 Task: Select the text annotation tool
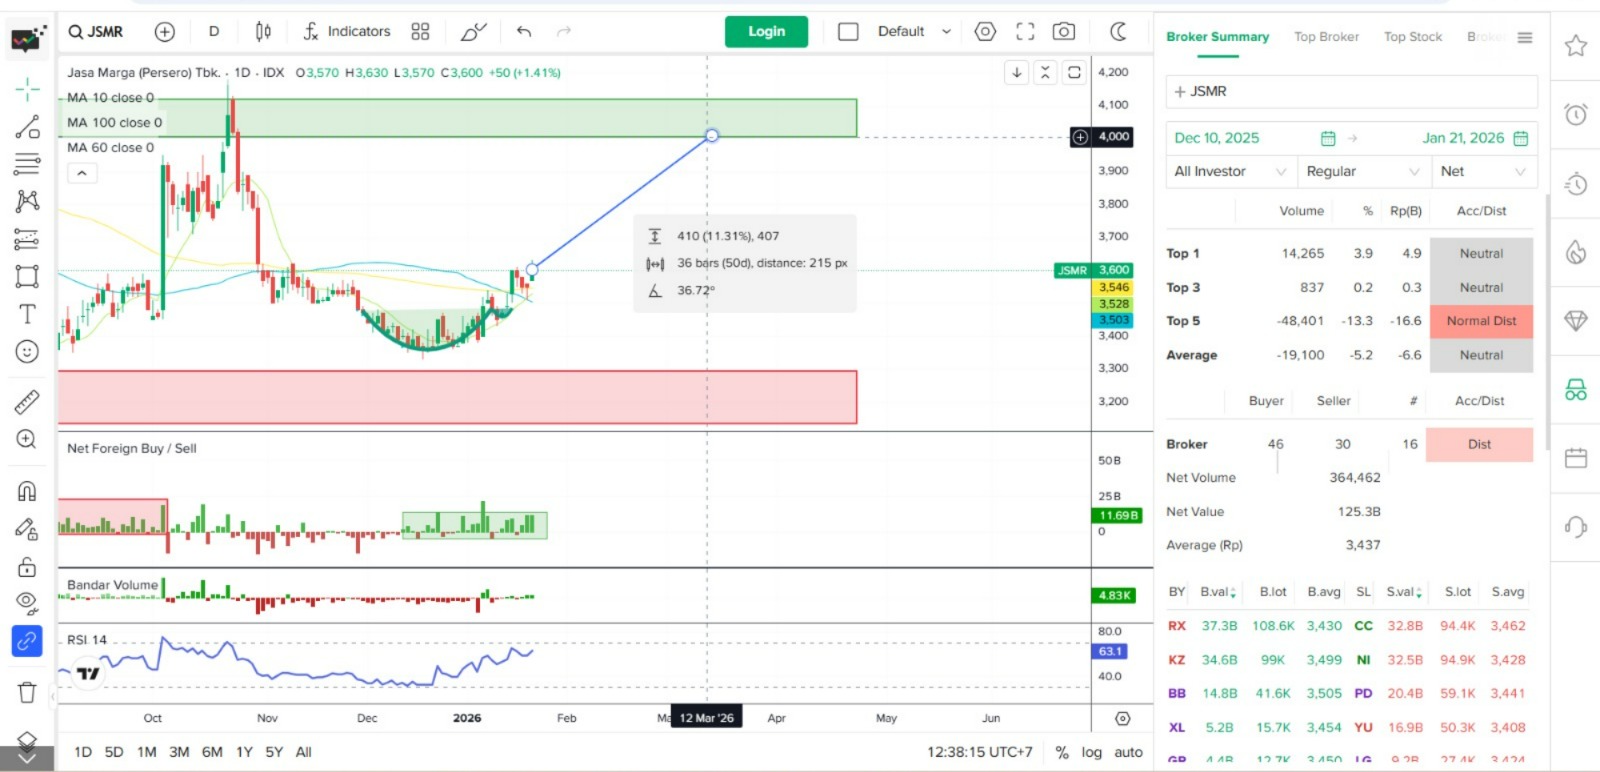coord(27,314)
